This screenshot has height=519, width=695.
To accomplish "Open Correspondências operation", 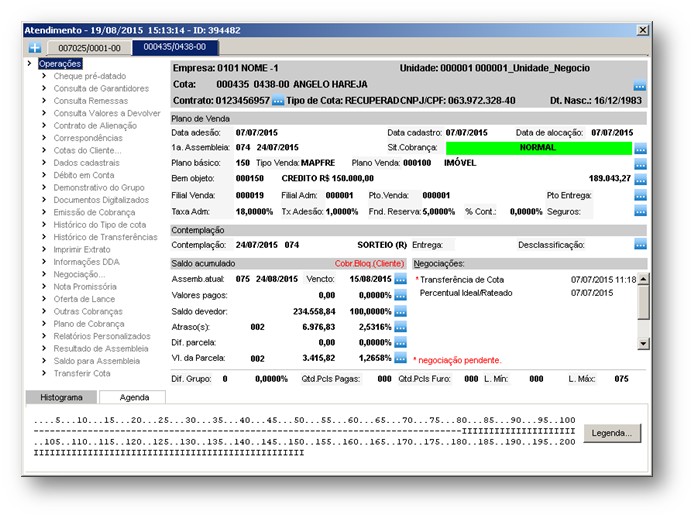I will coord(88,138).
